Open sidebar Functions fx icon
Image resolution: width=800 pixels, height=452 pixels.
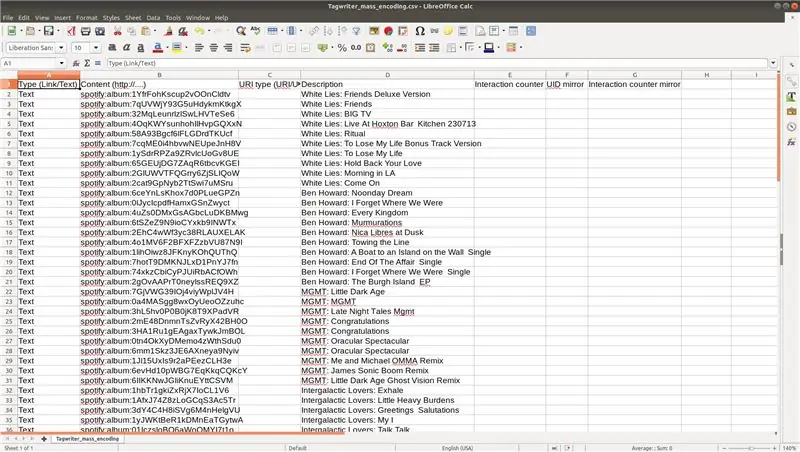(791, 142)
